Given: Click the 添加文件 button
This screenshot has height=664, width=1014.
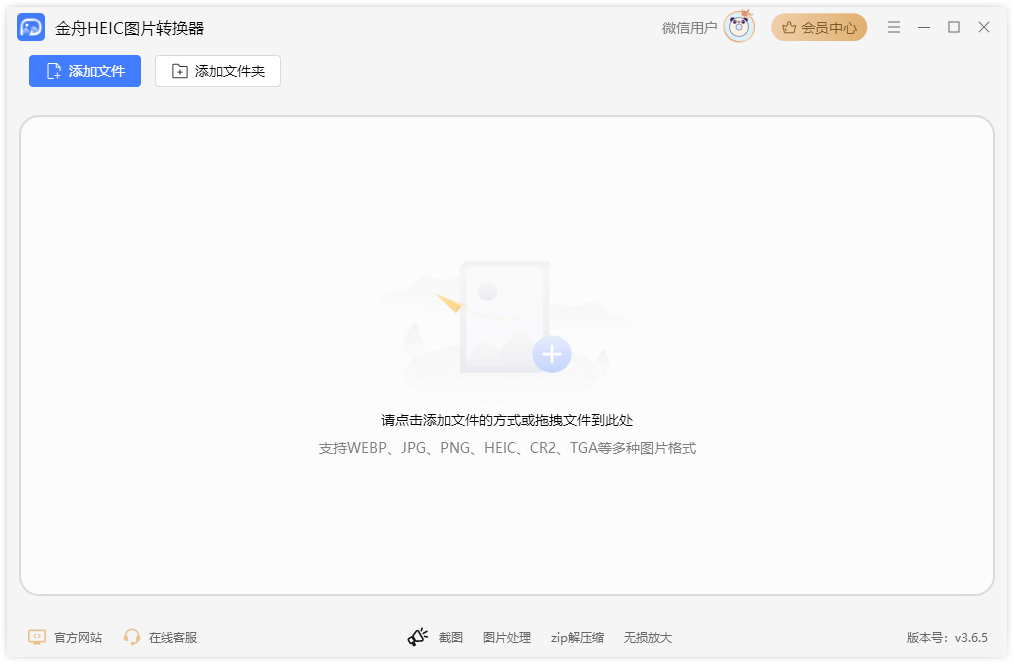Looking at the screenshot, I should 84,71.
